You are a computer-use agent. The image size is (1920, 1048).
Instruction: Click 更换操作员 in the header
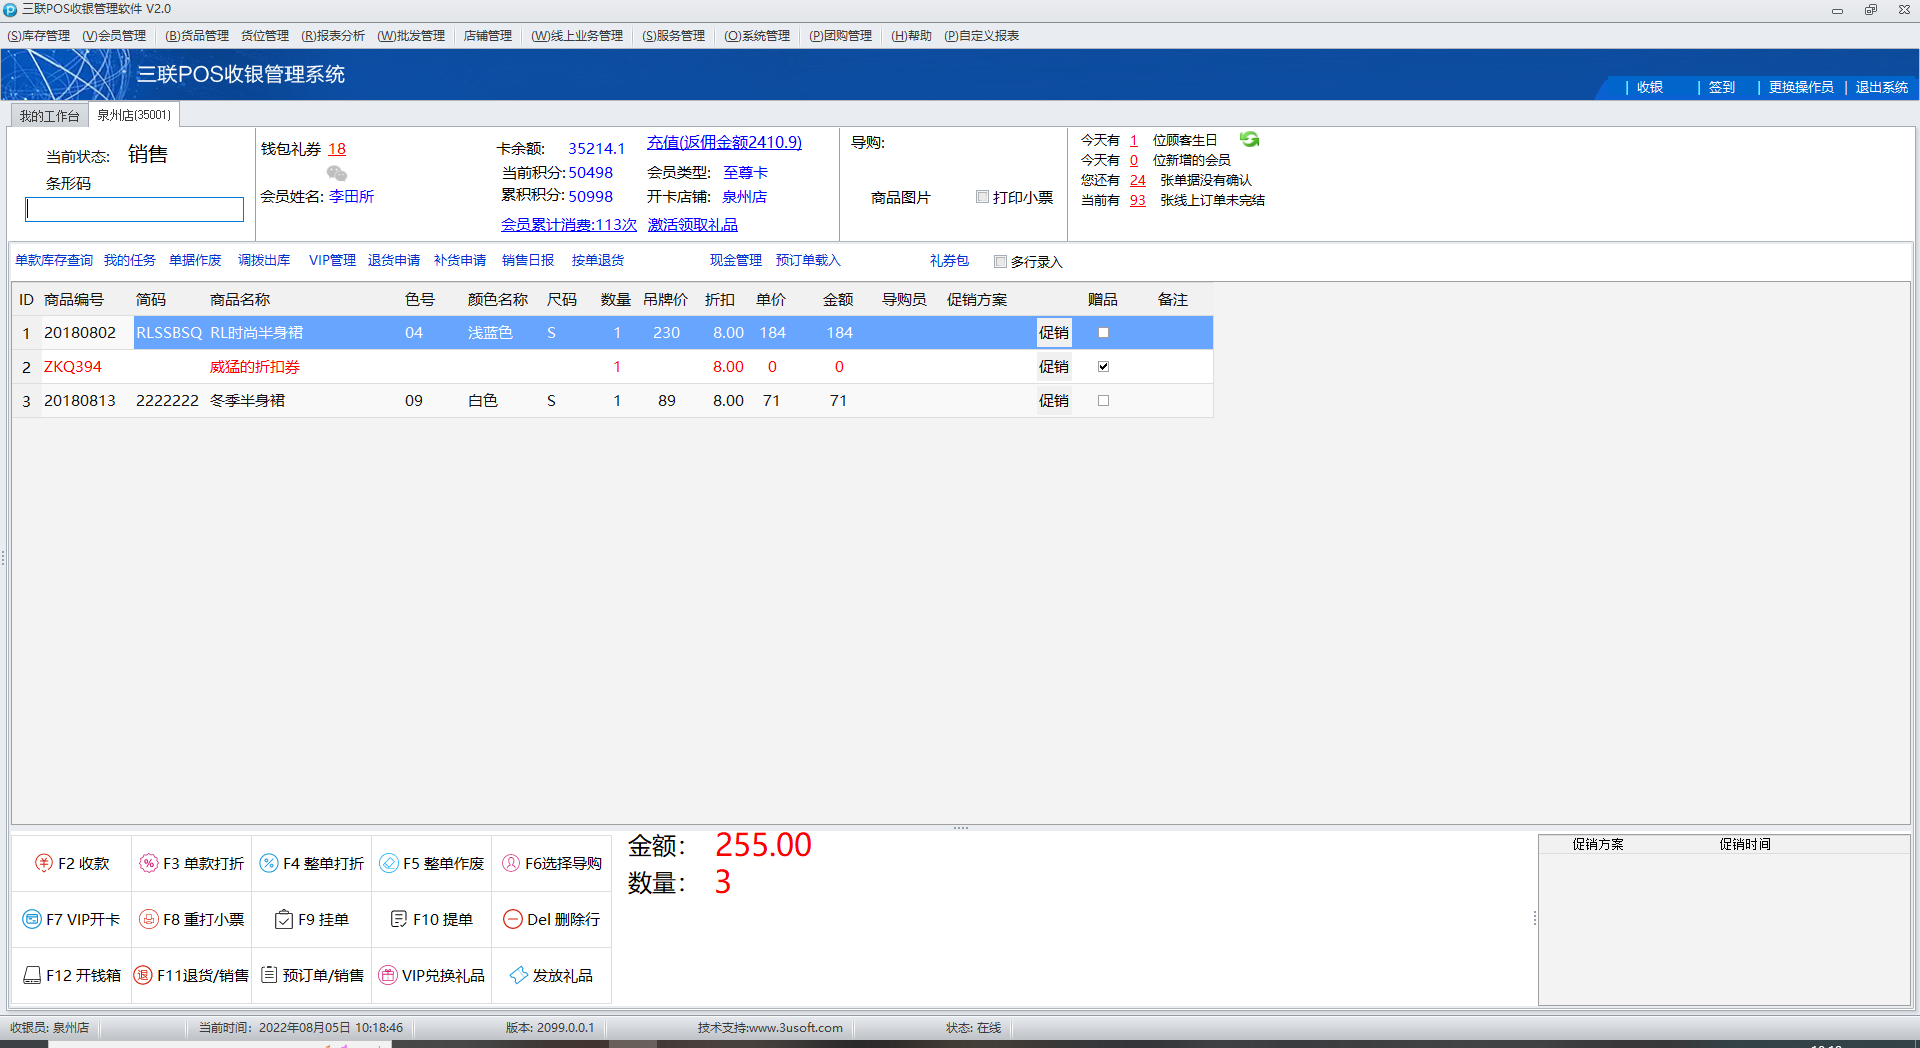1801,88
